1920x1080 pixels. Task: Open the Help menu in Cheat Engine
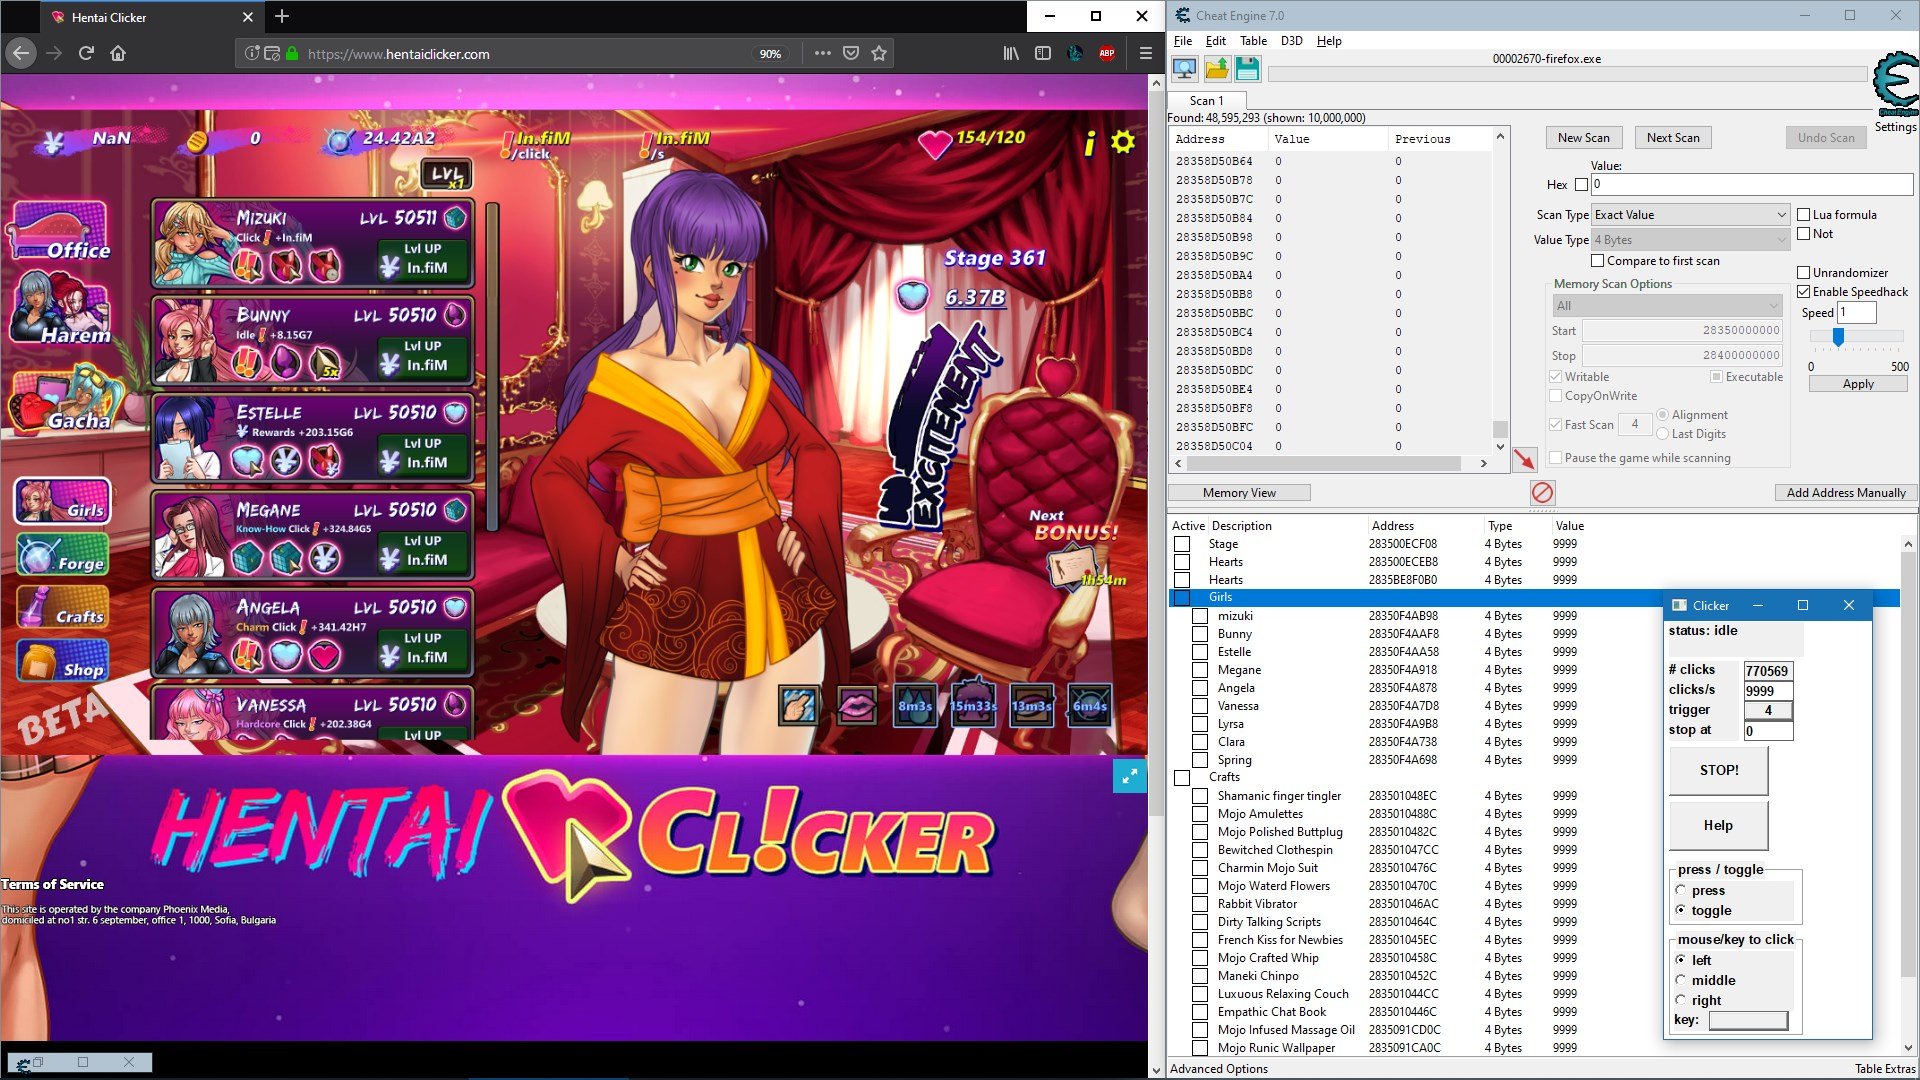click(1329, 41)
